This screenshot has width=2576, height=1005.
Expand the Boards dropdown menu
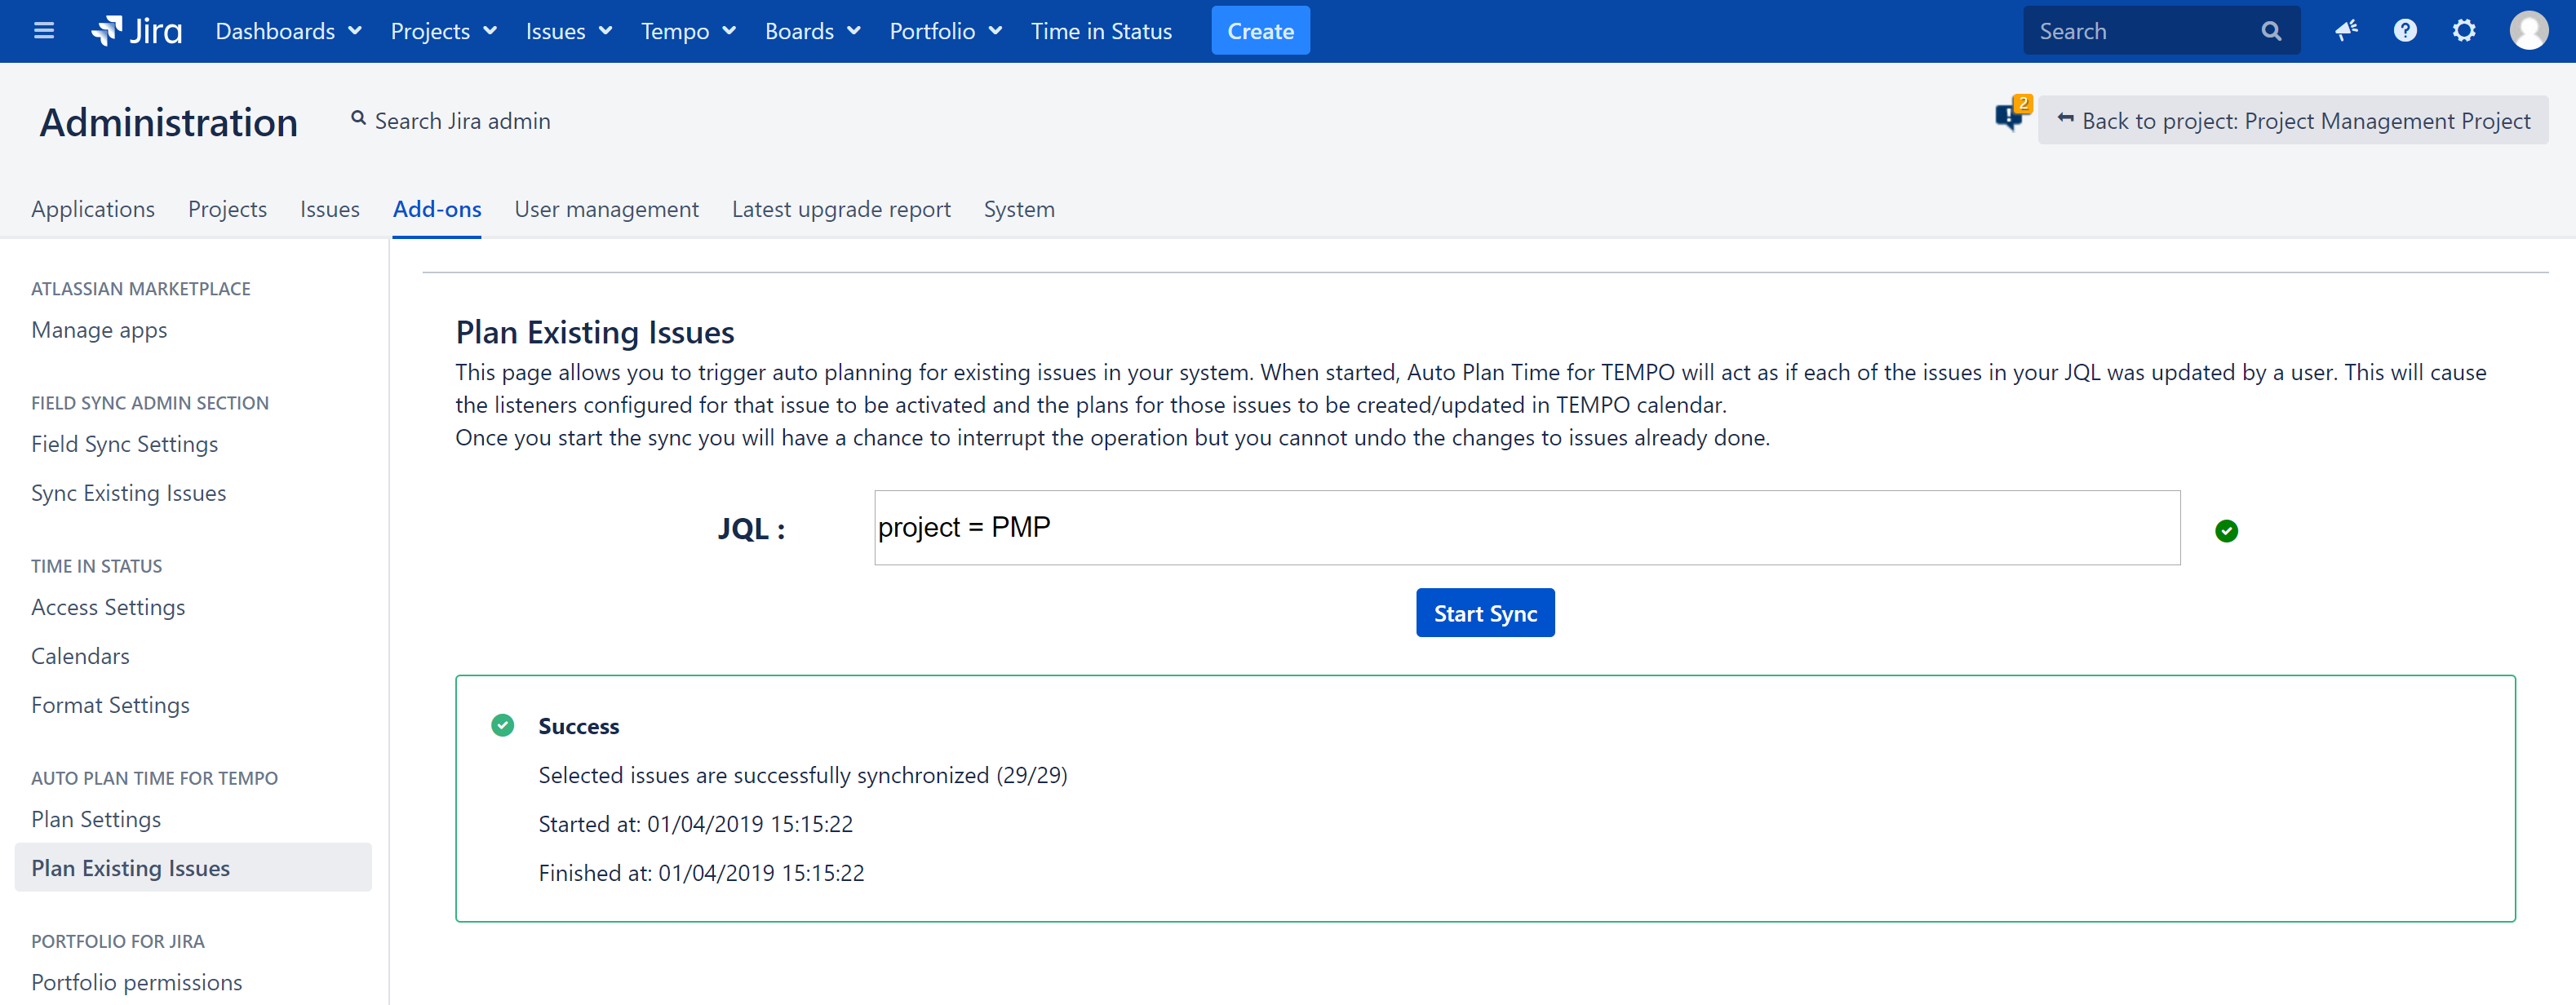coord(812,31)
